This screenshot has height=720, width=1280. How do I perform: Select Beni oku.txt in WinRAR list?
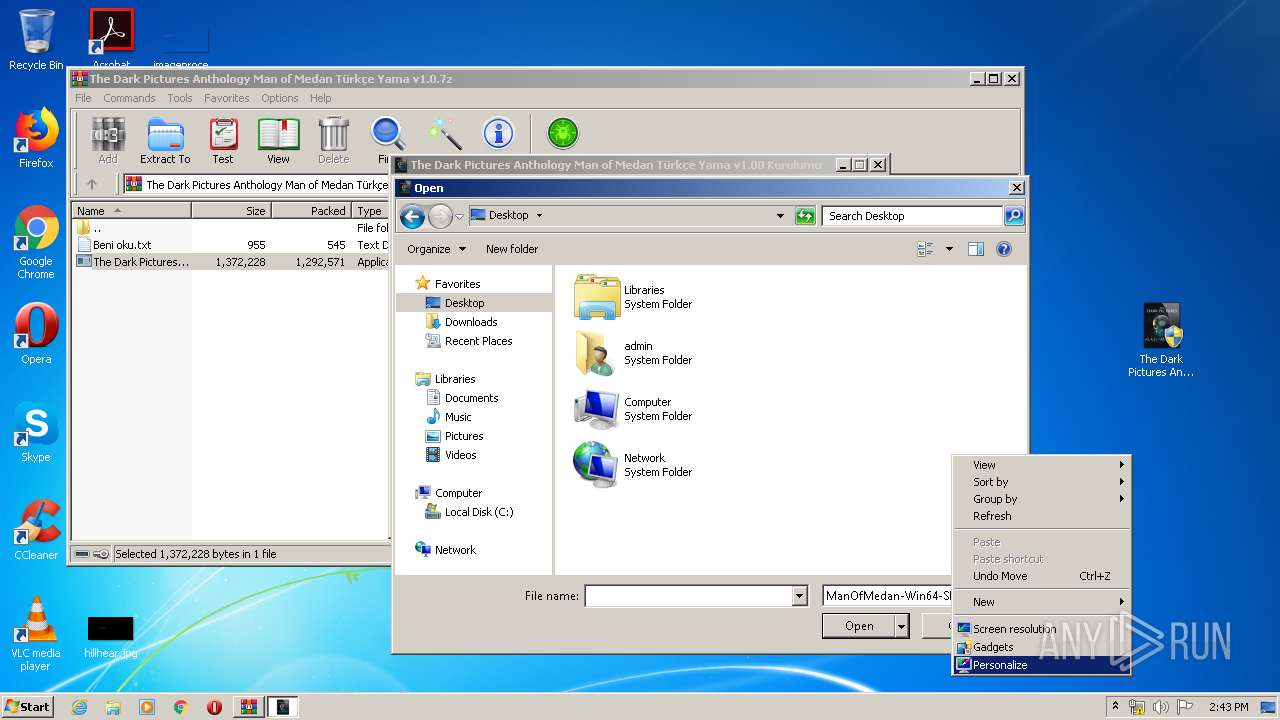pos(122,244)
